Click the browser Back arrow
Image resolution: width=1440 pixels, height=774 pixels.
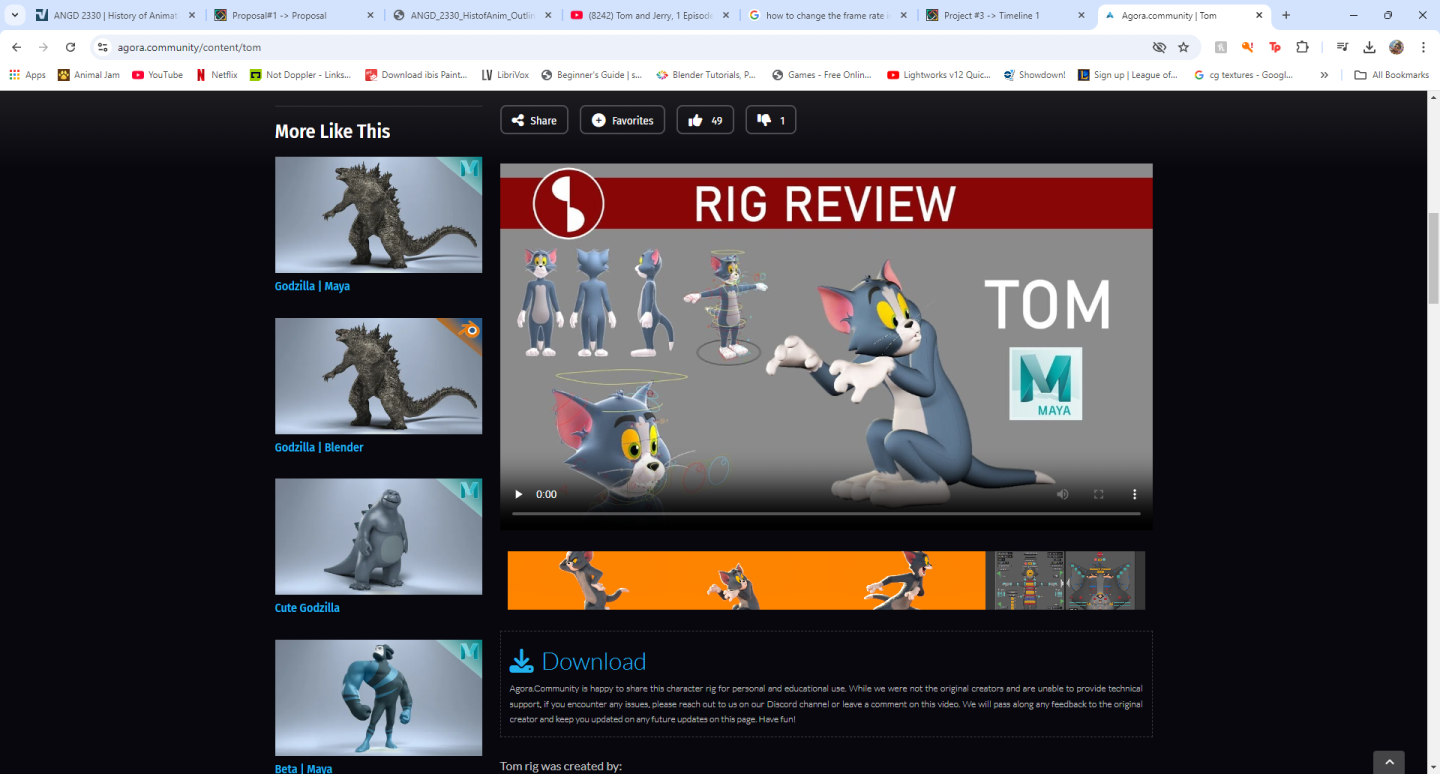16,47
